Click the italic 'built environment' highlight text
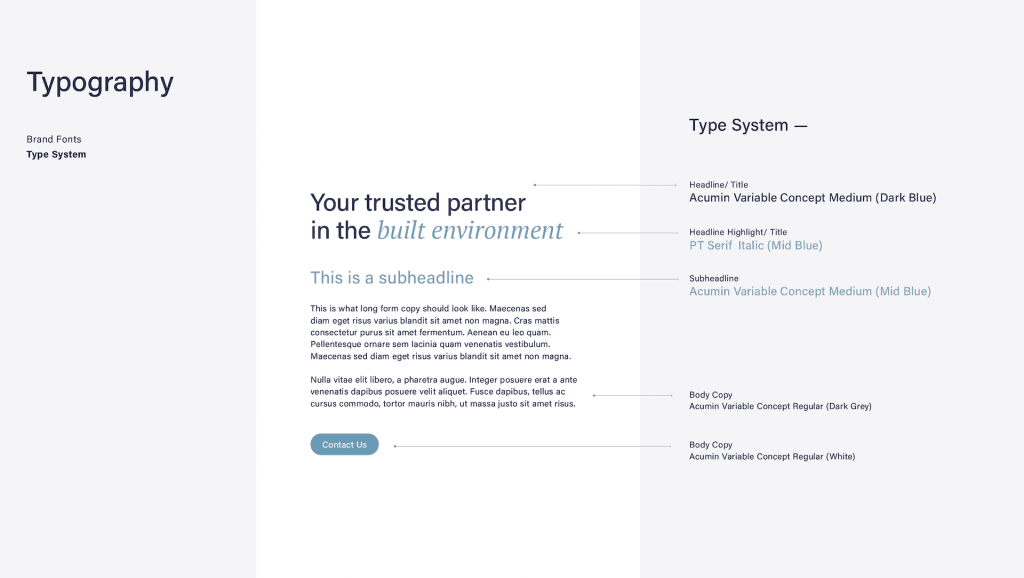This screenshot has width=1024, height=578. click(x=470, y=231)
